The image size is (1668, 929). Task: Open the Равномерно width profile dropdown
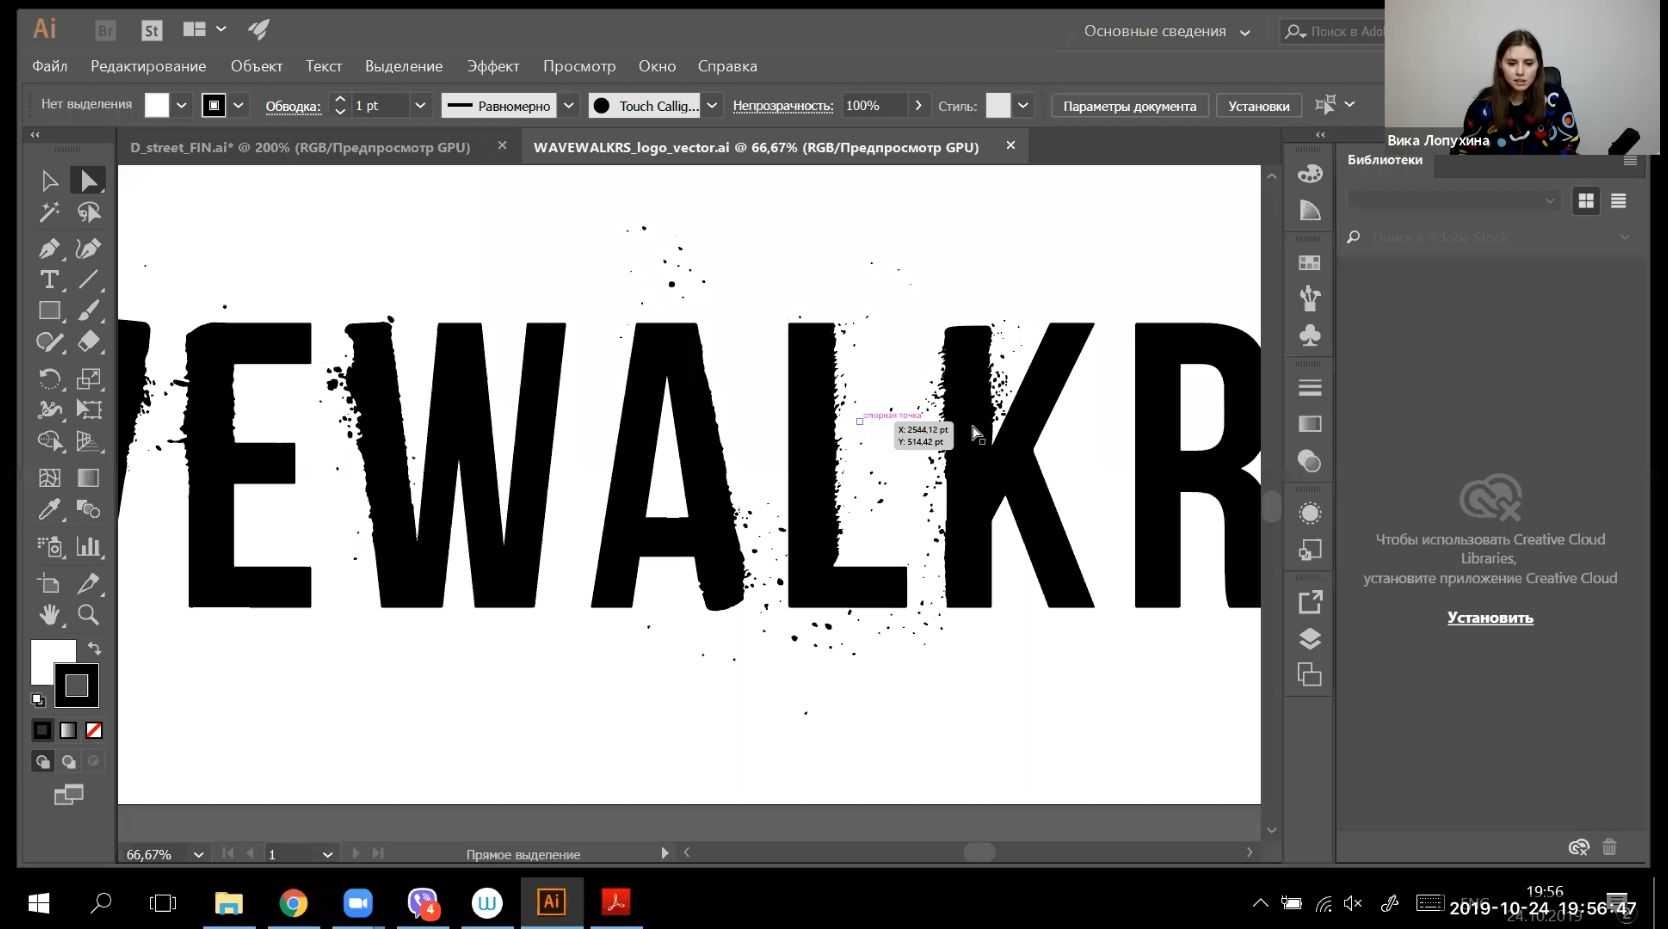568,105
